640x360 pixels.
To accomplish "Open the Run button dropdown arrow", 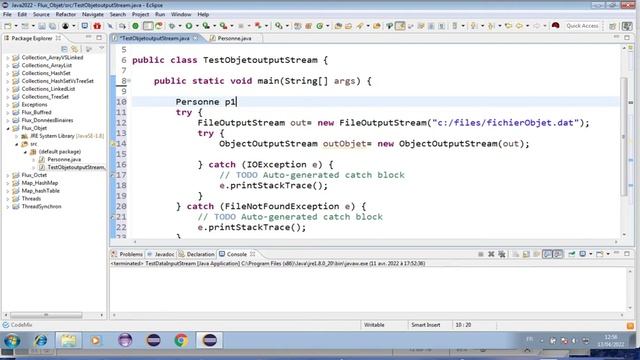I will (197, 26).
